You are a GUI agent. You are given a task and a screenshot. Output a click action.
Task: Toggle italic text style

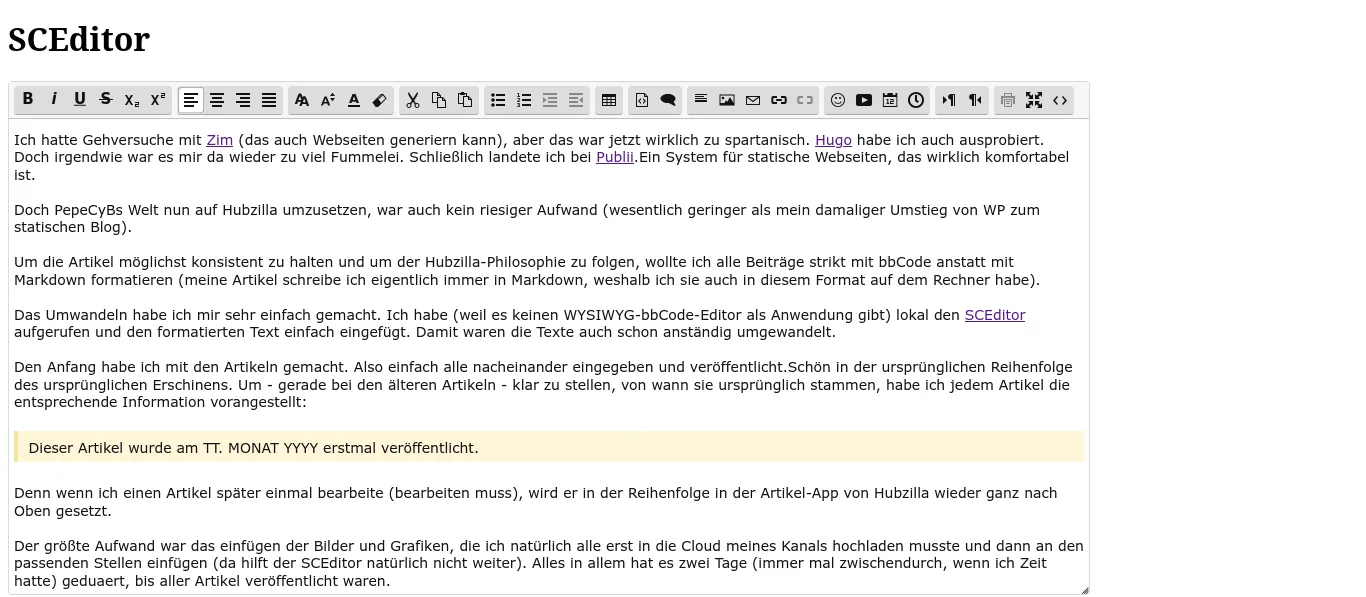[54, 100]
